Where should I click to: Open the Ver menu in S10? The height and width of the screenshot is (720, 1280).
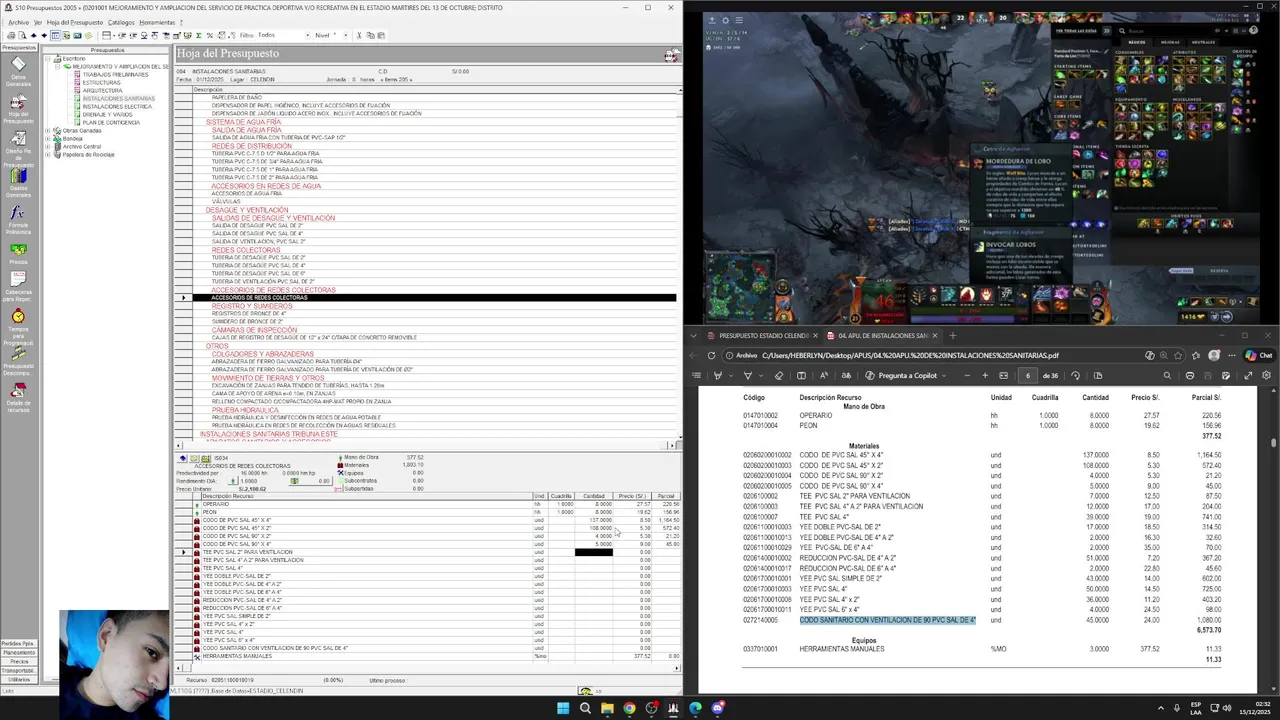click(38, 22)
